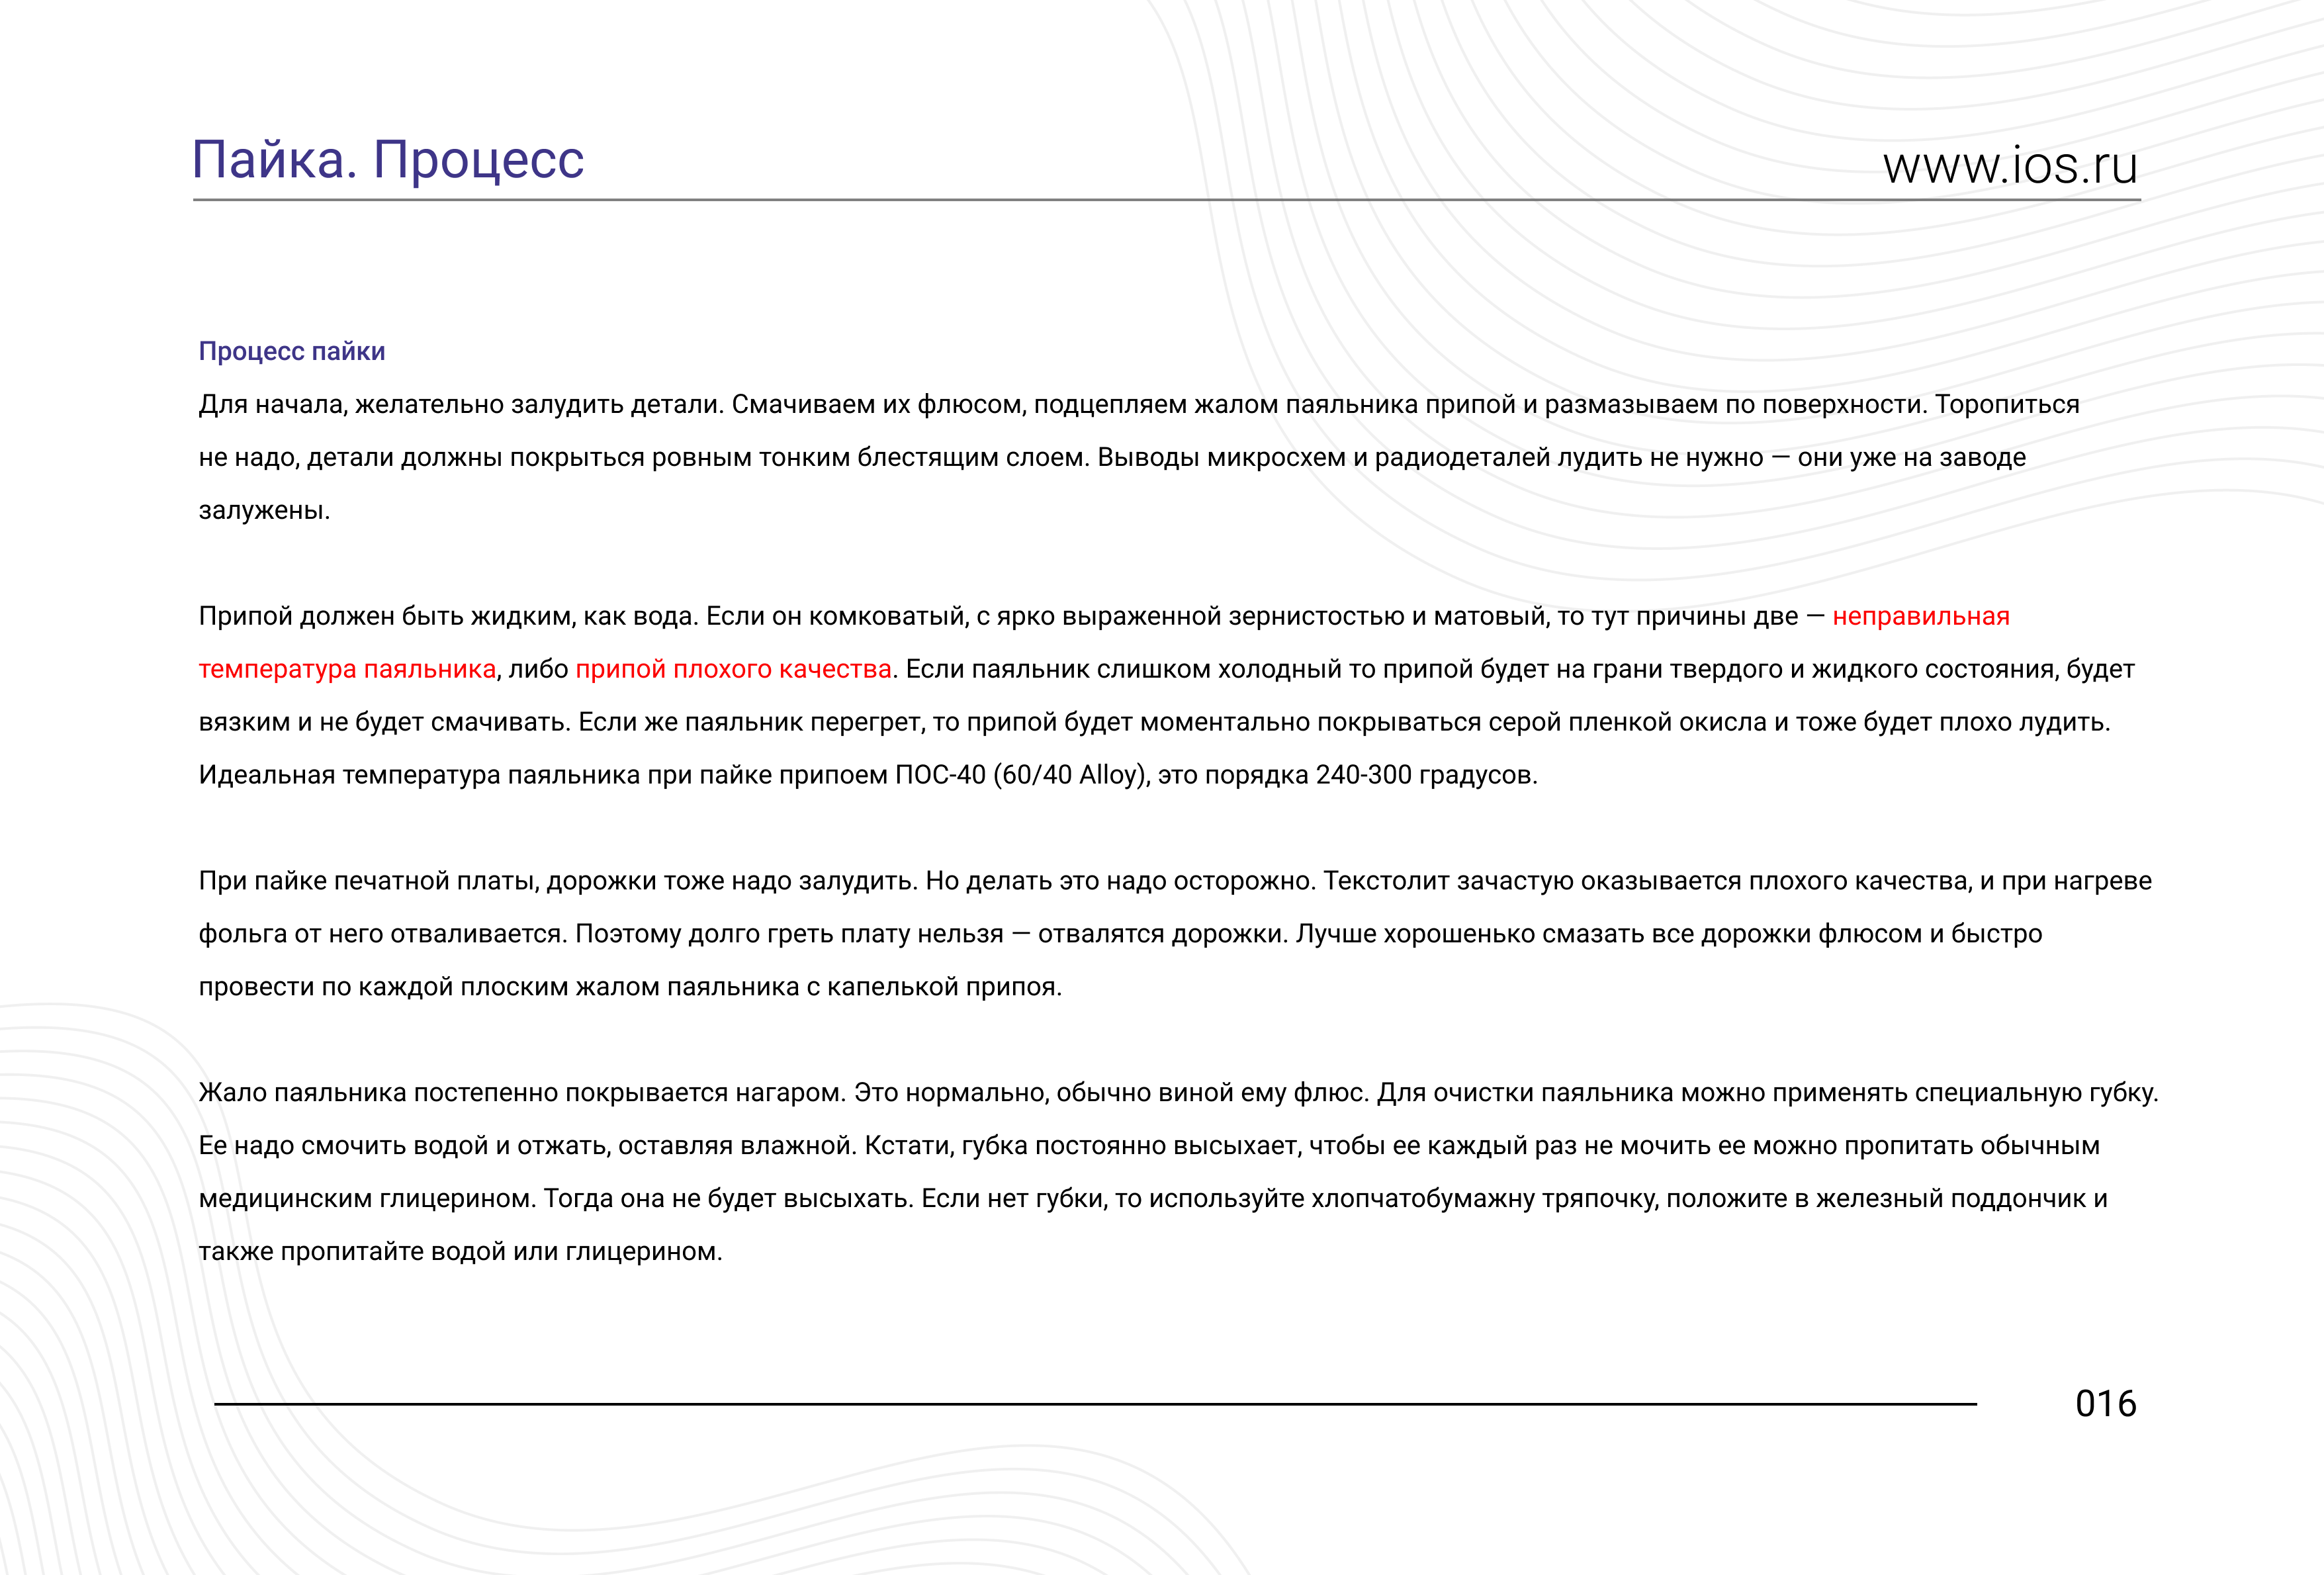The height and width of the screenshot is (1575, 2324).
Task: Click the red phrase "припой плохого качества"
Action: (733, 669)
